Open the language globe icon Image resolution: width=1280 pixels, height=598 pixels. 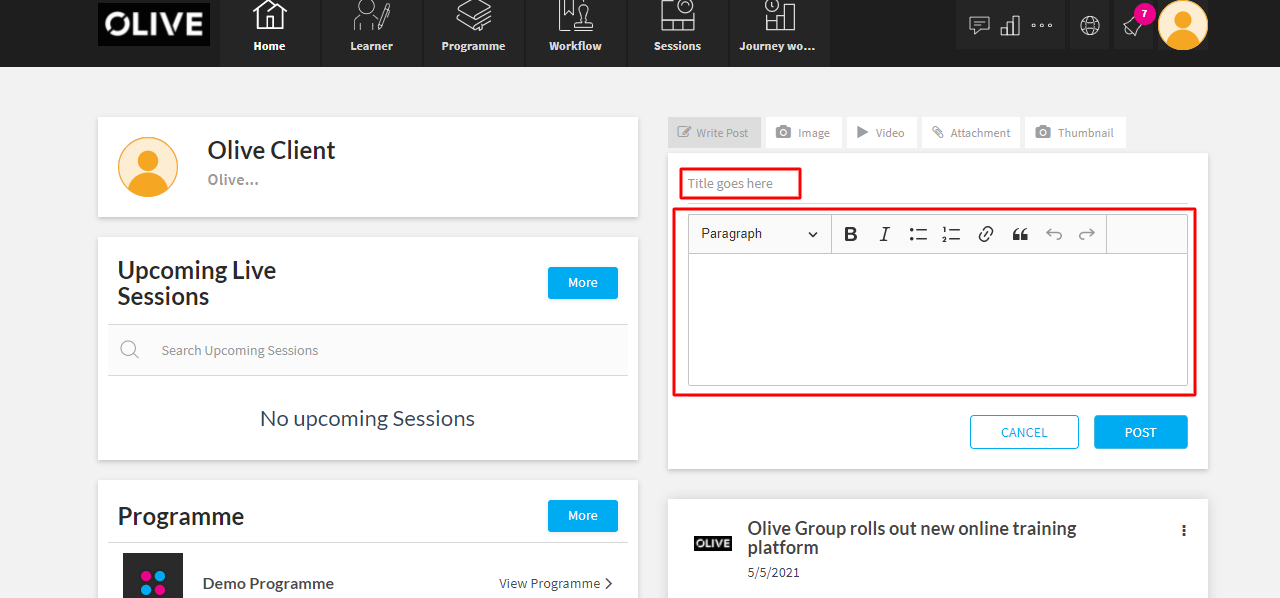(x=1089, y=25)
